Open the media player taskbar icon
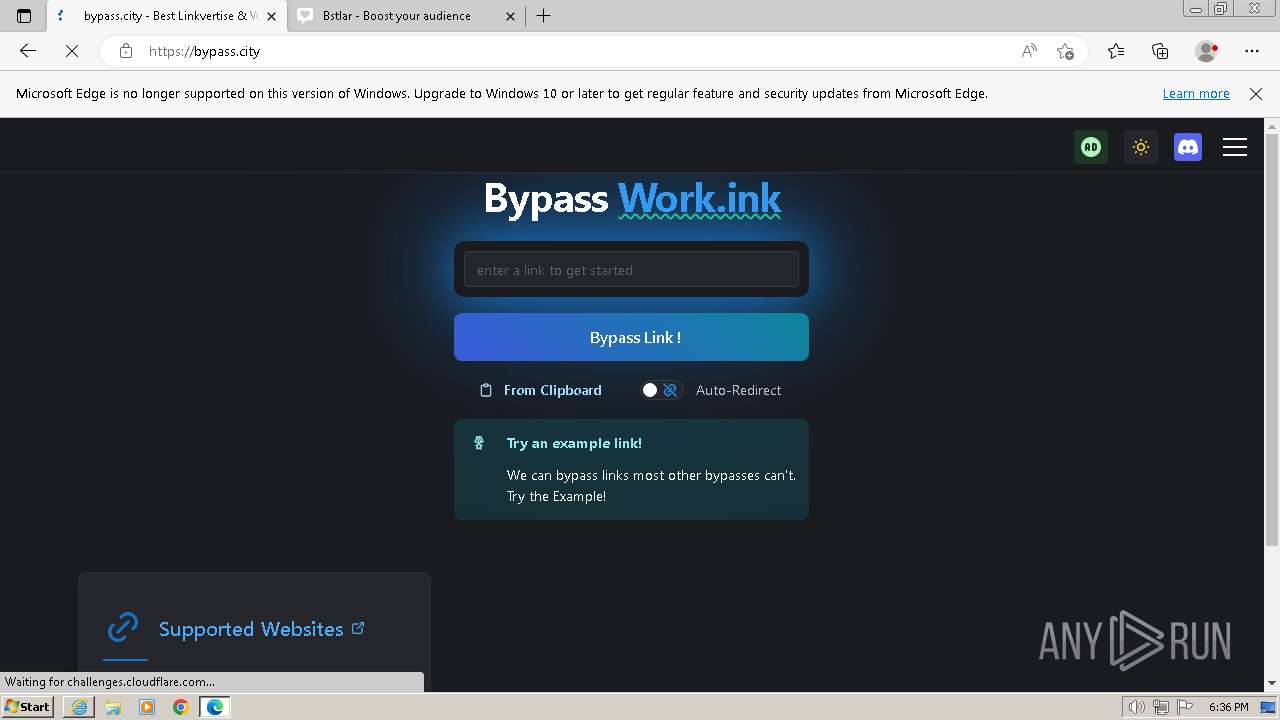This screenshot has width=1280, height=720. [147, 707]
